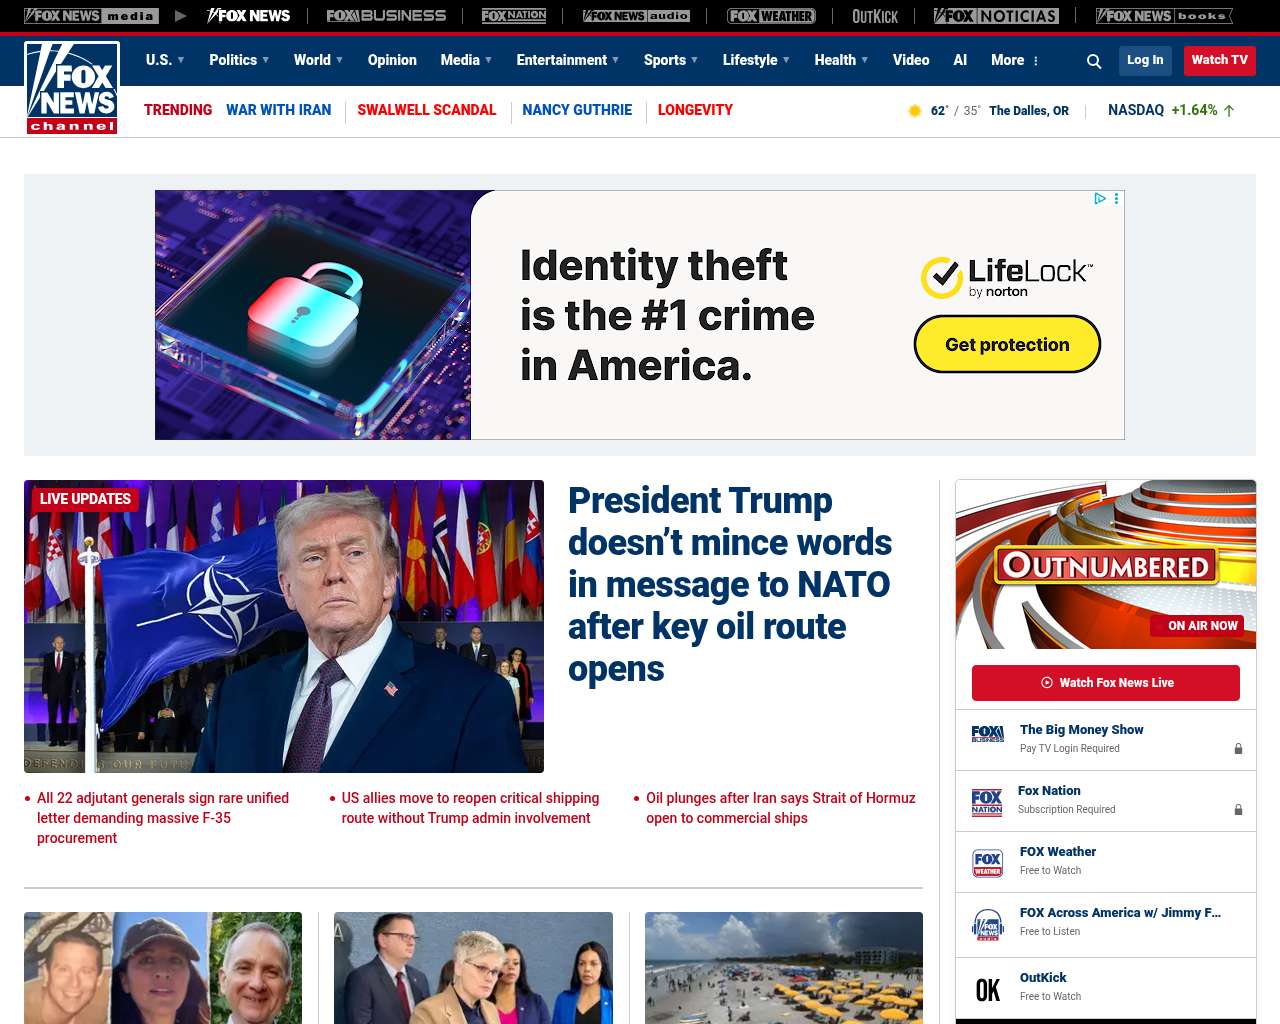The height and width of the screenshot is (1024, 1280).
Task: Open the Trump NATO live updates image
Action: pos(284,626)
